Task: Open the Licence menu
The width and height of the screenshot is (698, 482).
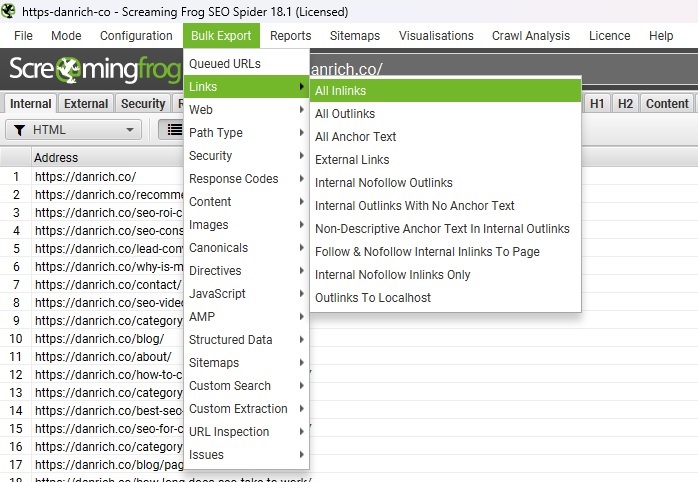Action: [609, 36]
